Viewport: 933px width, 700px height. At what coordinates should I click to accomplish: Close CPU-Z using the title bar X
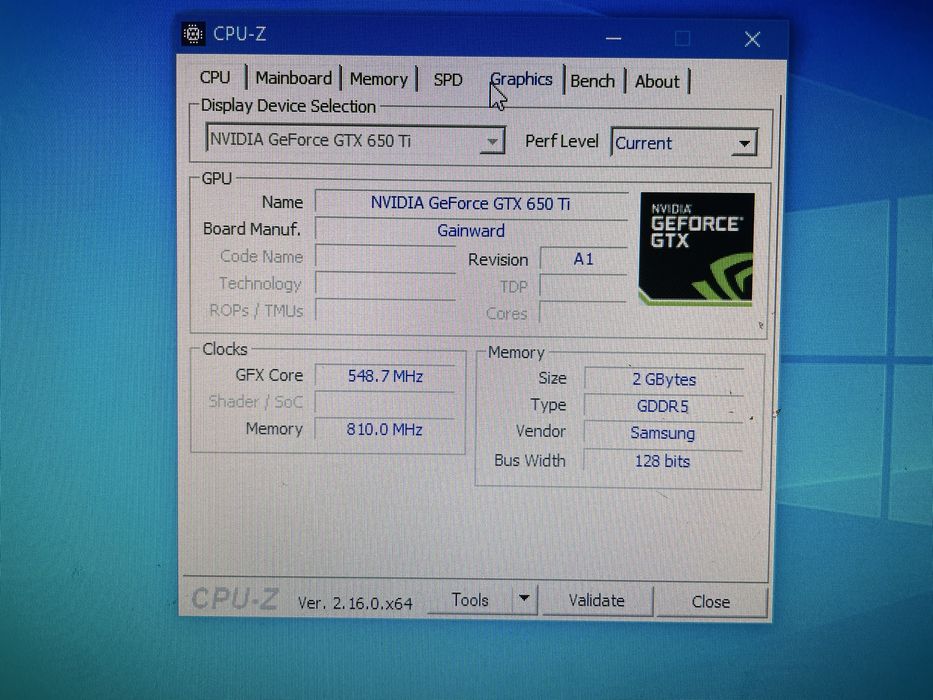tap(752, 39)
